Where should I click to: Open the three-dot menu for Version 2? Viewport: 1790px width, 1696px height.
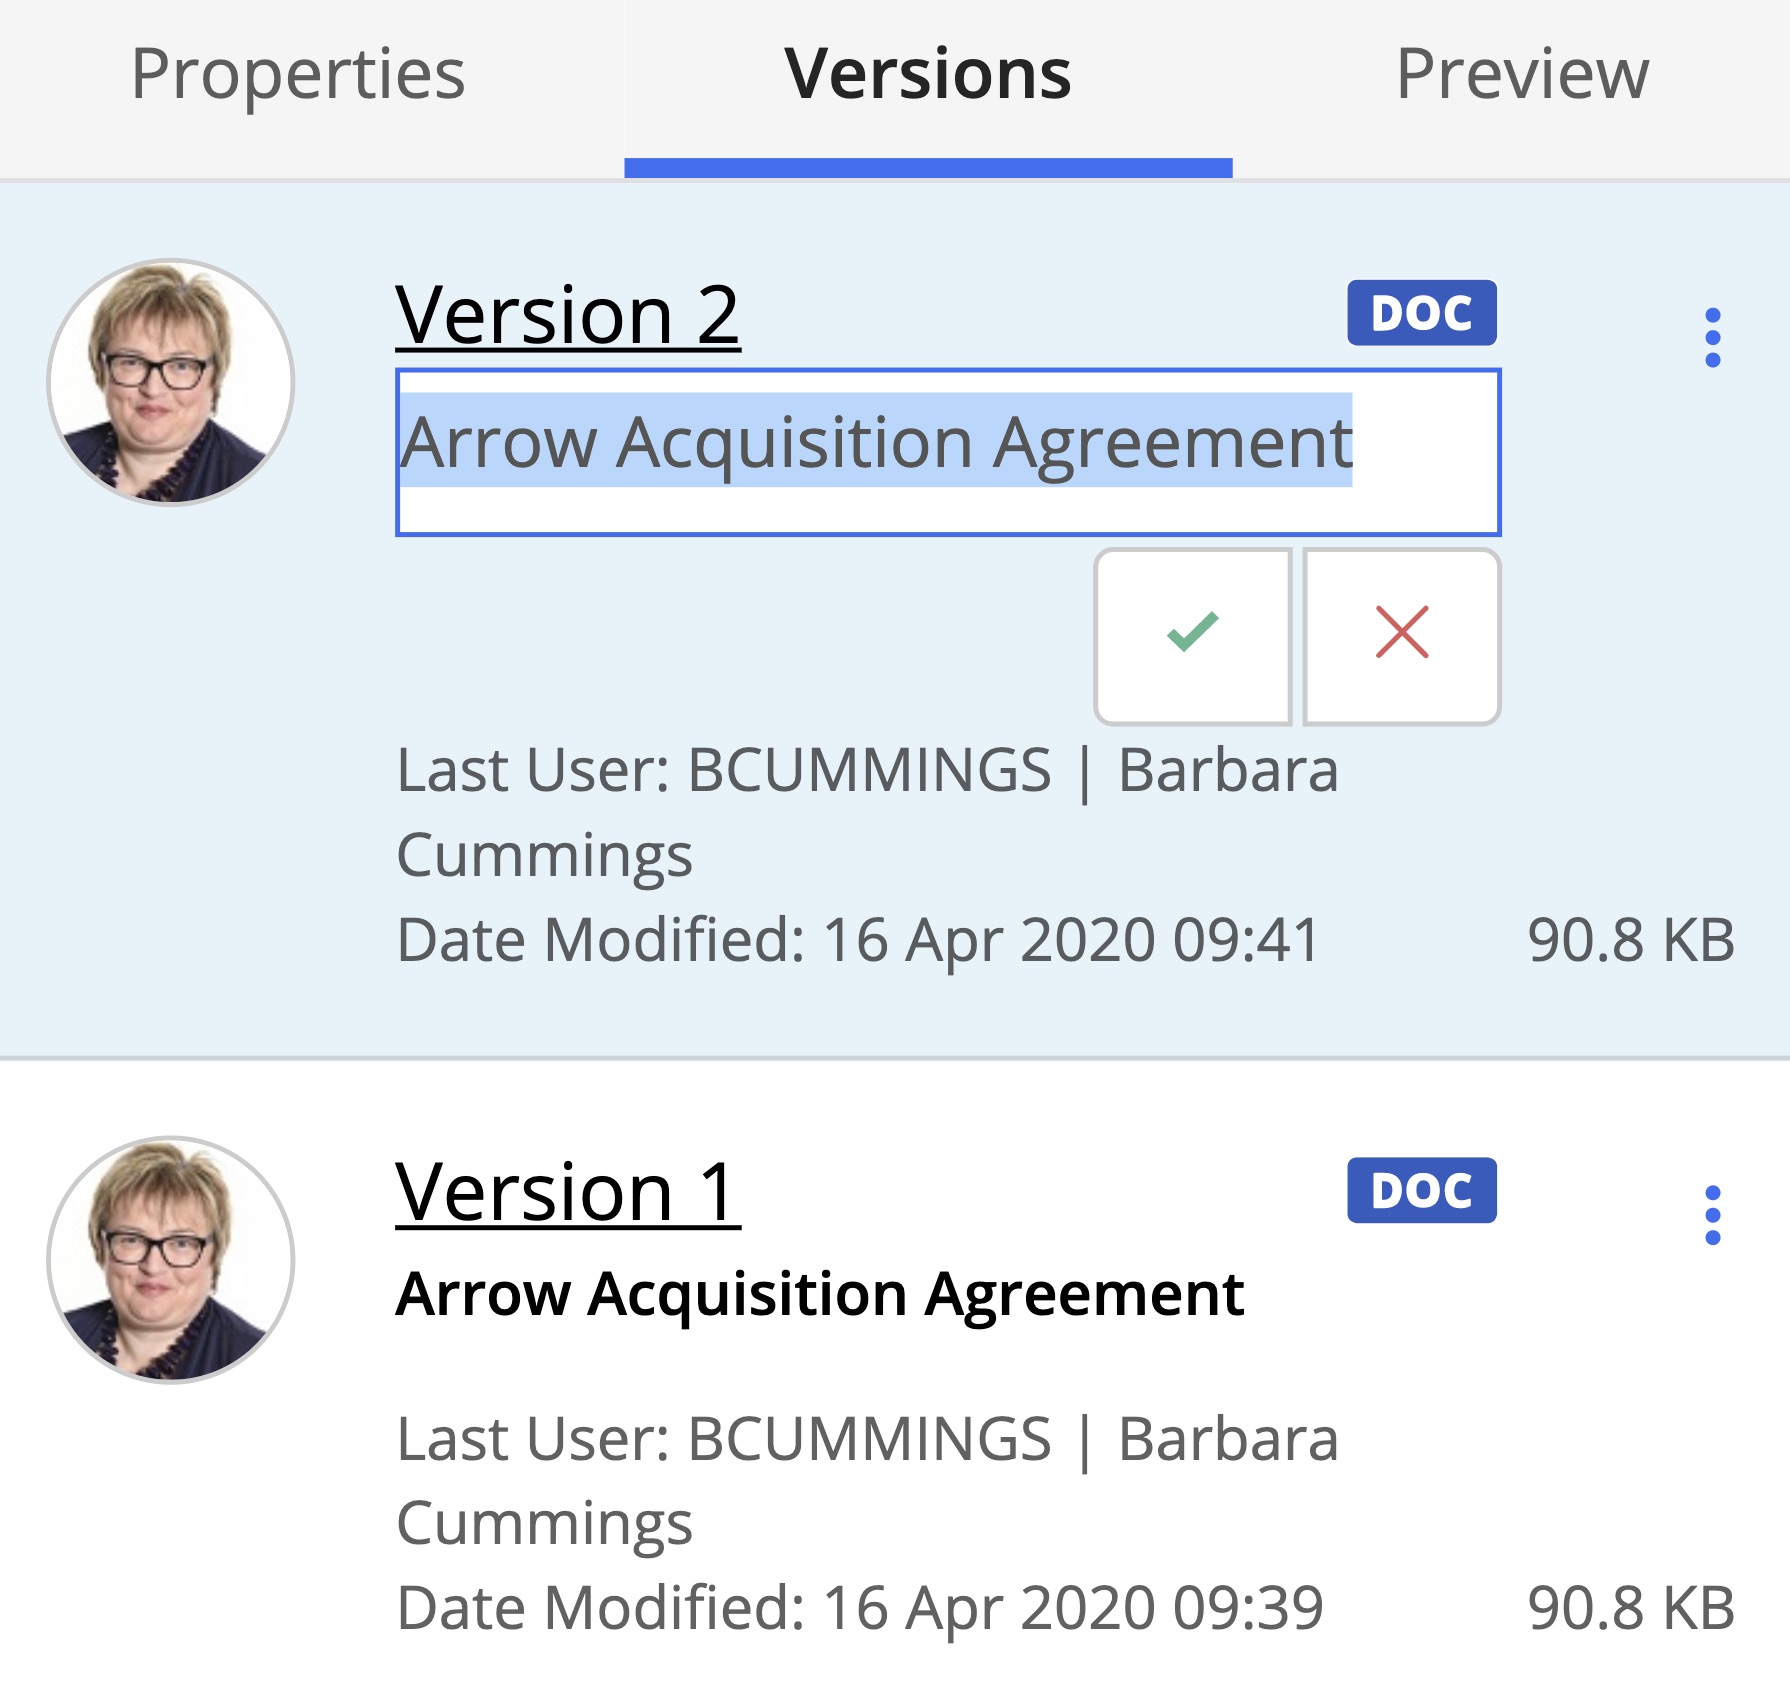point(1712,337)
